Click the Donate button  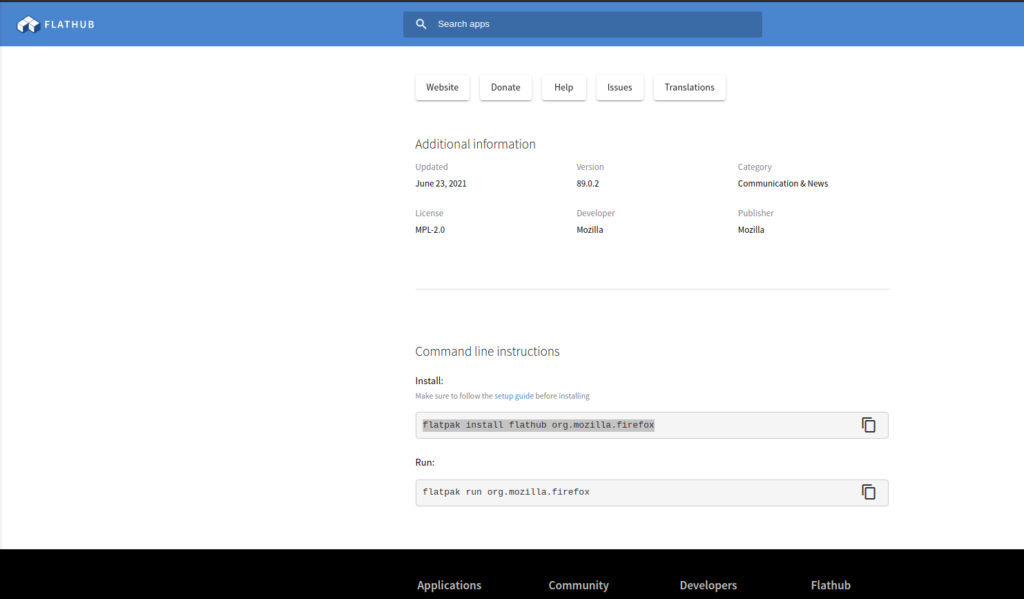[x=505, y=88]
